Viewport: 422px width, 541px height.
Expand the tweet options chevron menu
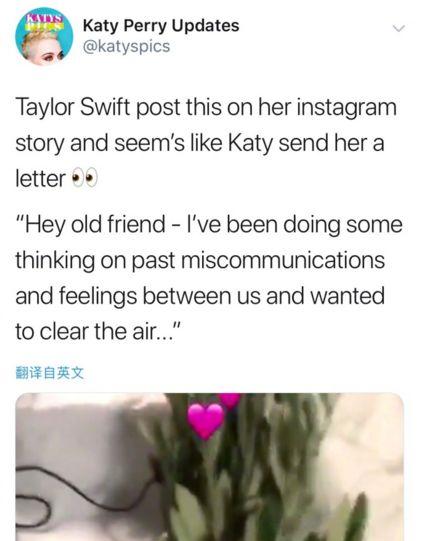[399, 28]
